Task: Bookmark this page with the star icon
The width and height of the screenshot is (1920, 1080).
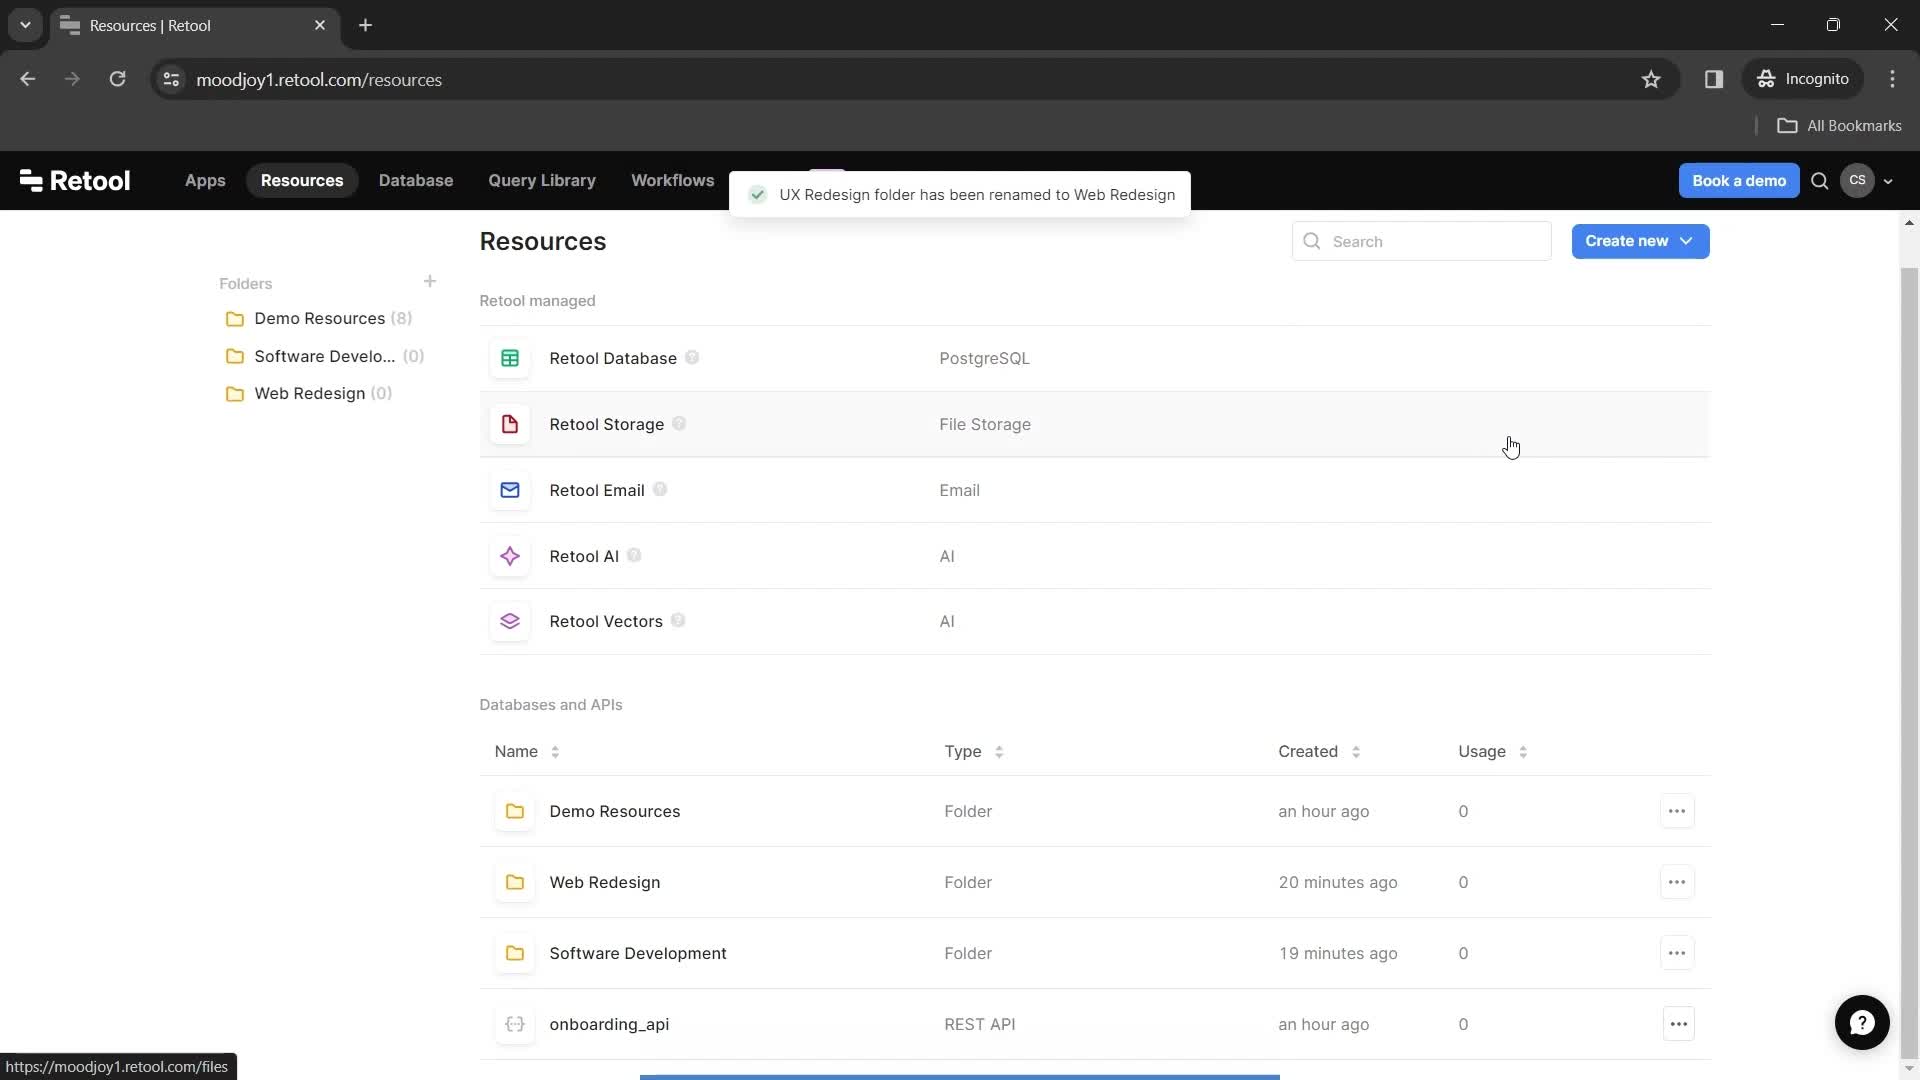Action: pos(1651,80)
